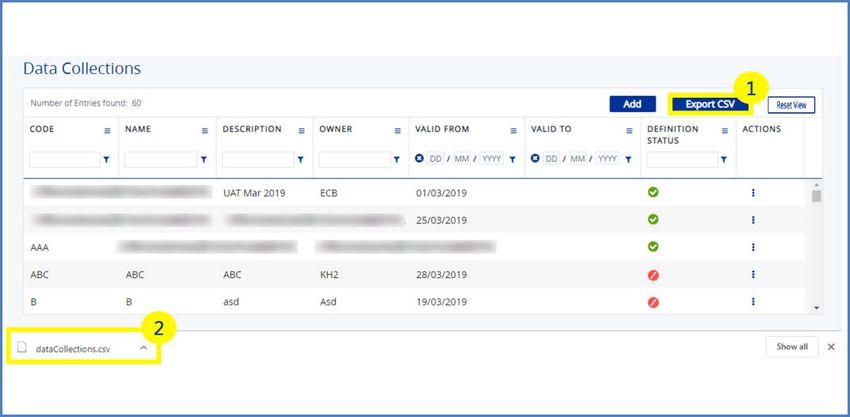Image resolution: width=850 pixels, height=417 pixels.
Task: Export the table with Export CSV
Action: (710, 105)
